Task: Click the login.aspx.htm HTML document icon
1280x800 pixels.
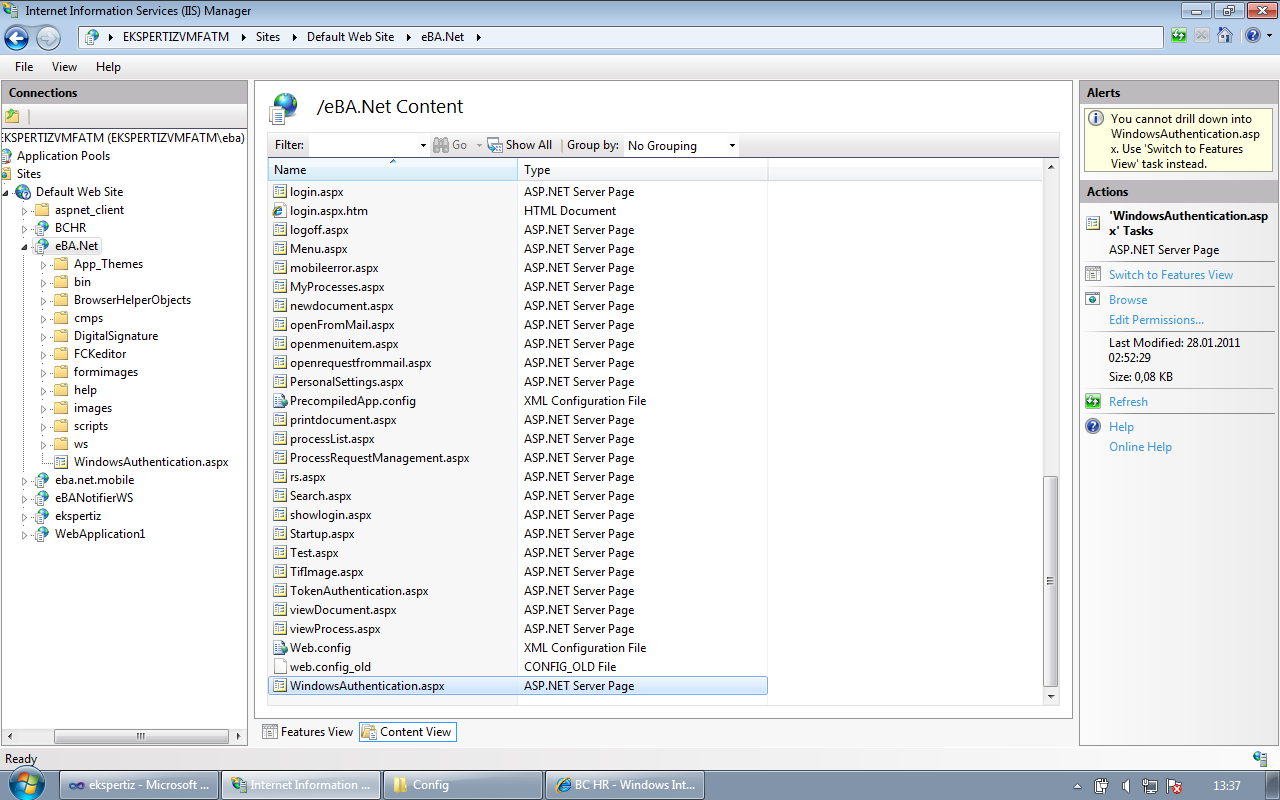Action: point(280,211)
